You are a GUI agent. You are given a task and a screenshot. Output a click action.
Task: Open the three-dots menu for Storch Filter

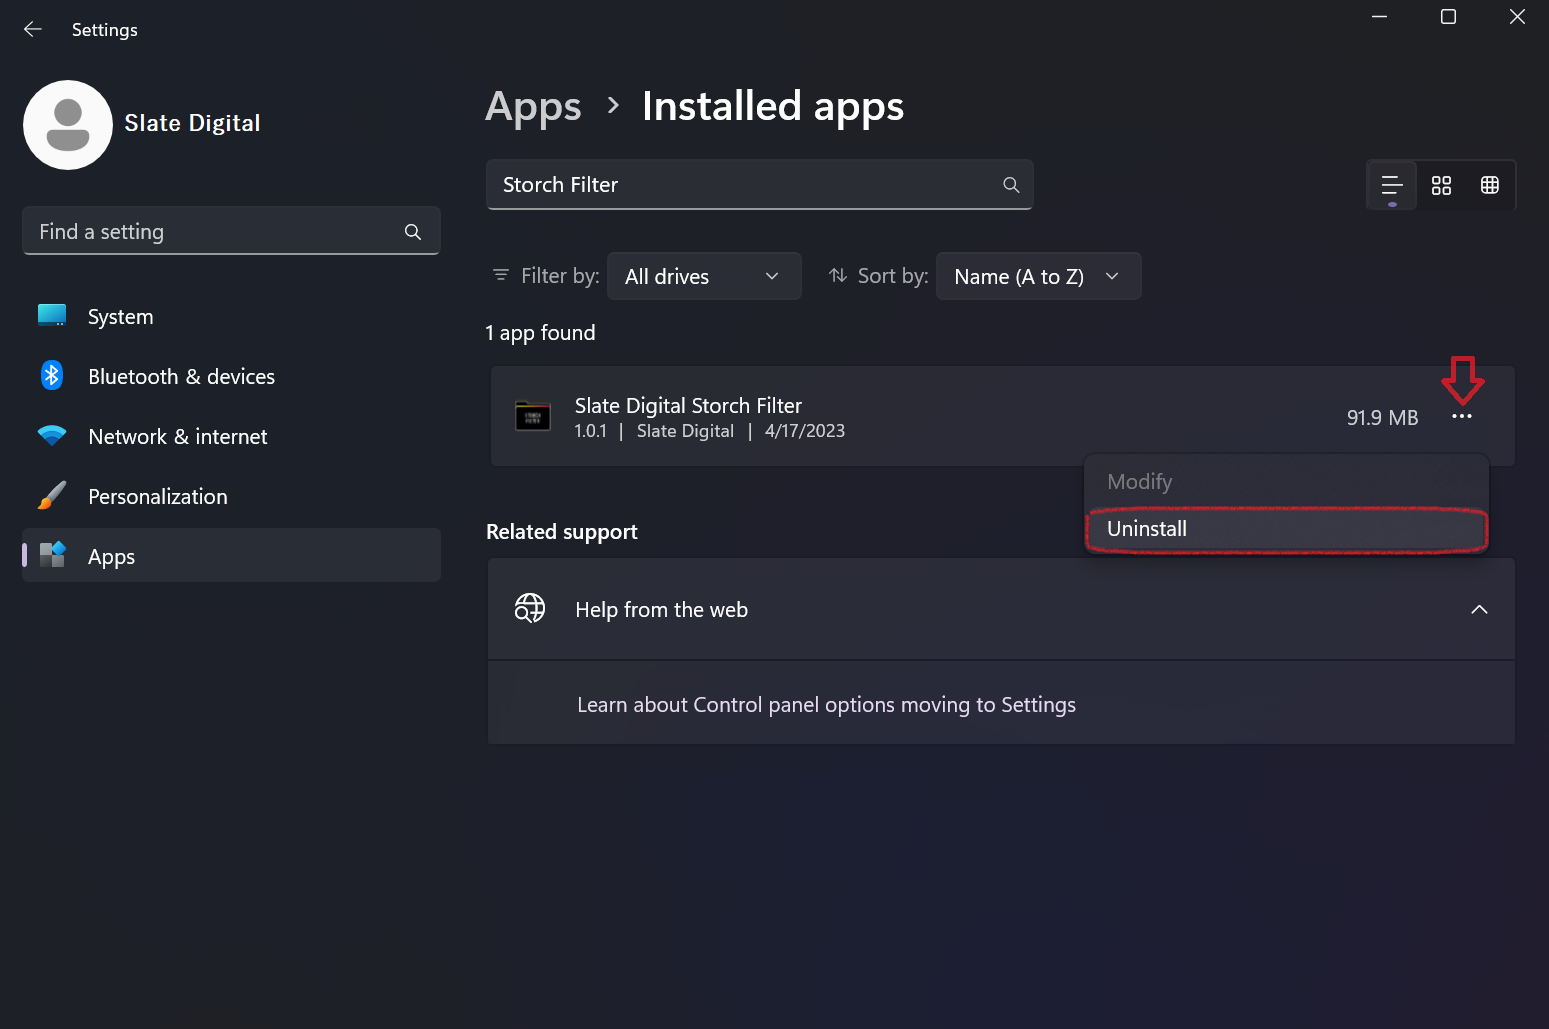(1461, 416)
